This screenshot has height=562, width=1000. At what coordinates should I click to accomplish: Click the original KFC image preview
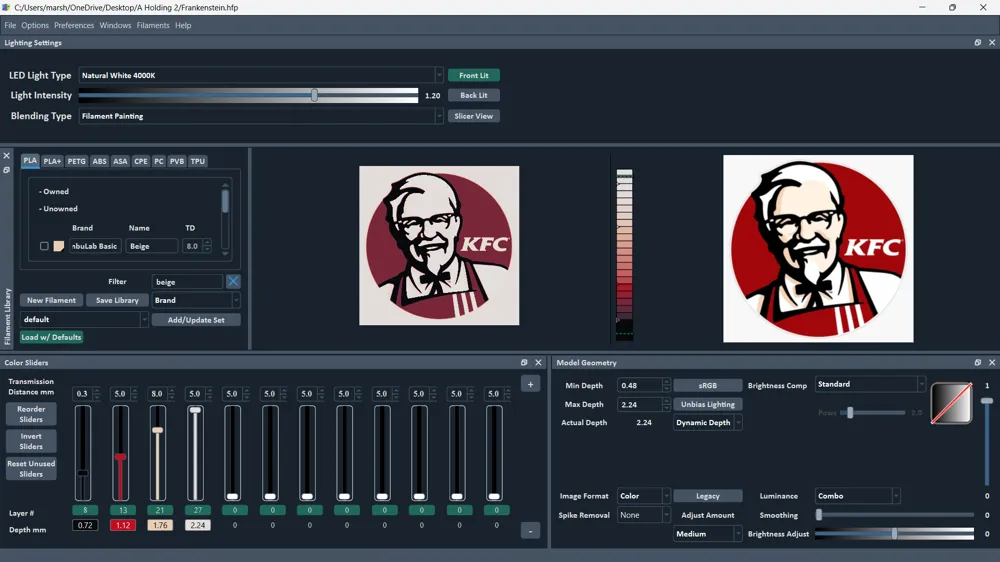(818, 249)
